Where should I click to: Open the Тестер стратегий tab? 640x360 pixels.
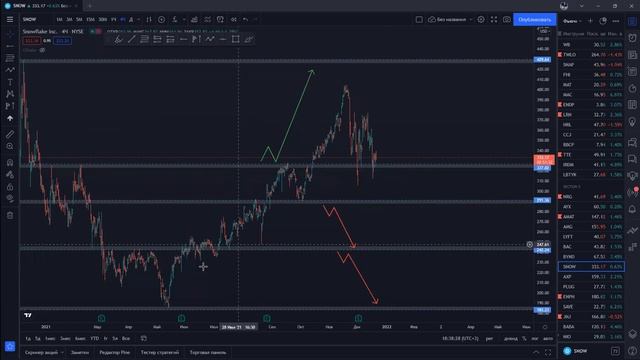[x=160, y=352]
